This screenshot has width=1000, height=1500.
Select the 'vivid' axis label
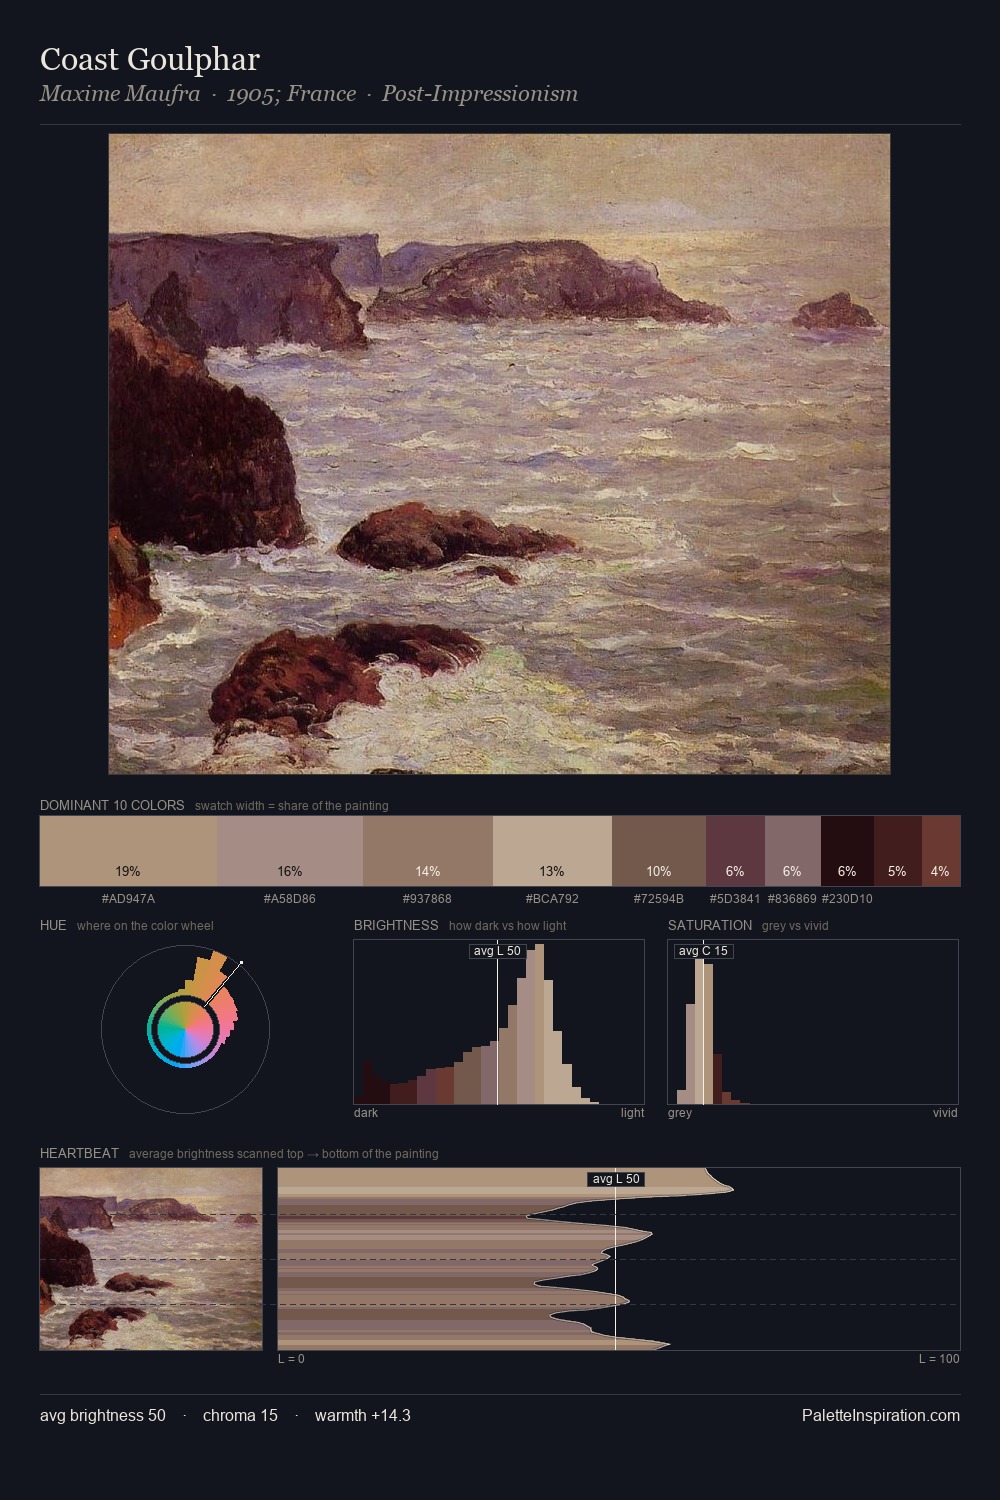pos(945,1113)
